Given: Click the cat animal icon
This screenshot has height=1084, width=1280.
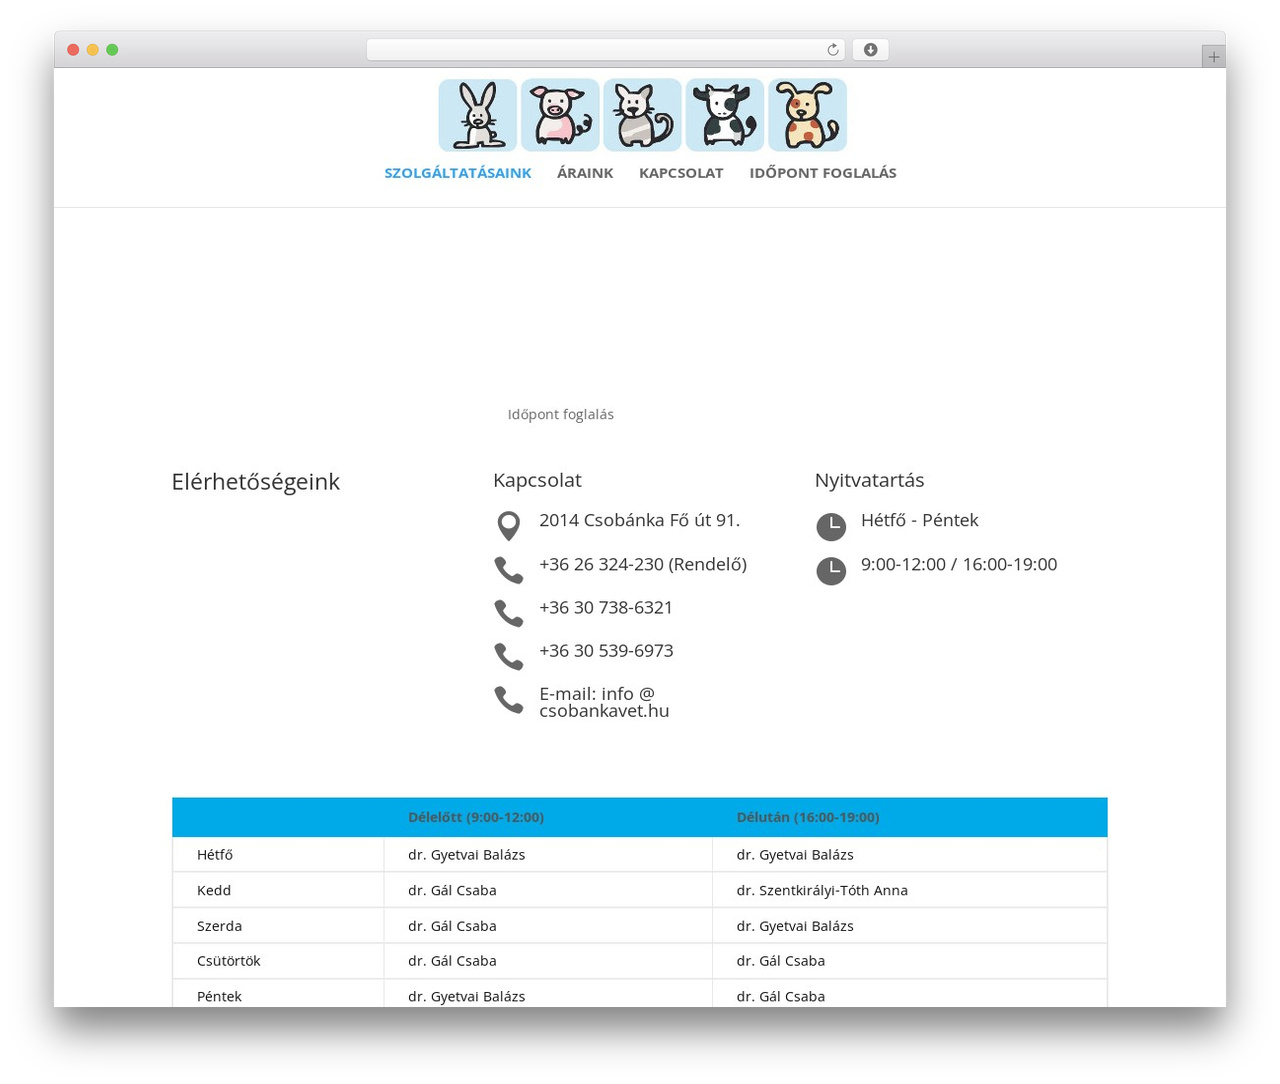Looking at the screenshot, I should coord(642,115).
